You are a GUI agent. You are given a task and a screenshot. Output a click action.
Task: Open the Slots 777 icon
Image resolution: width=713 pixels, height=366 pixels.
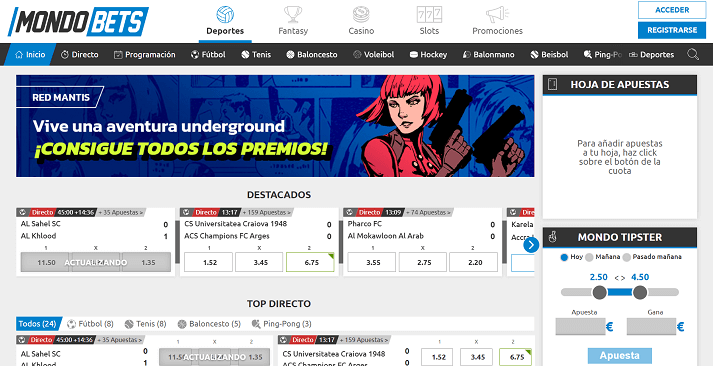coord(429,15)
